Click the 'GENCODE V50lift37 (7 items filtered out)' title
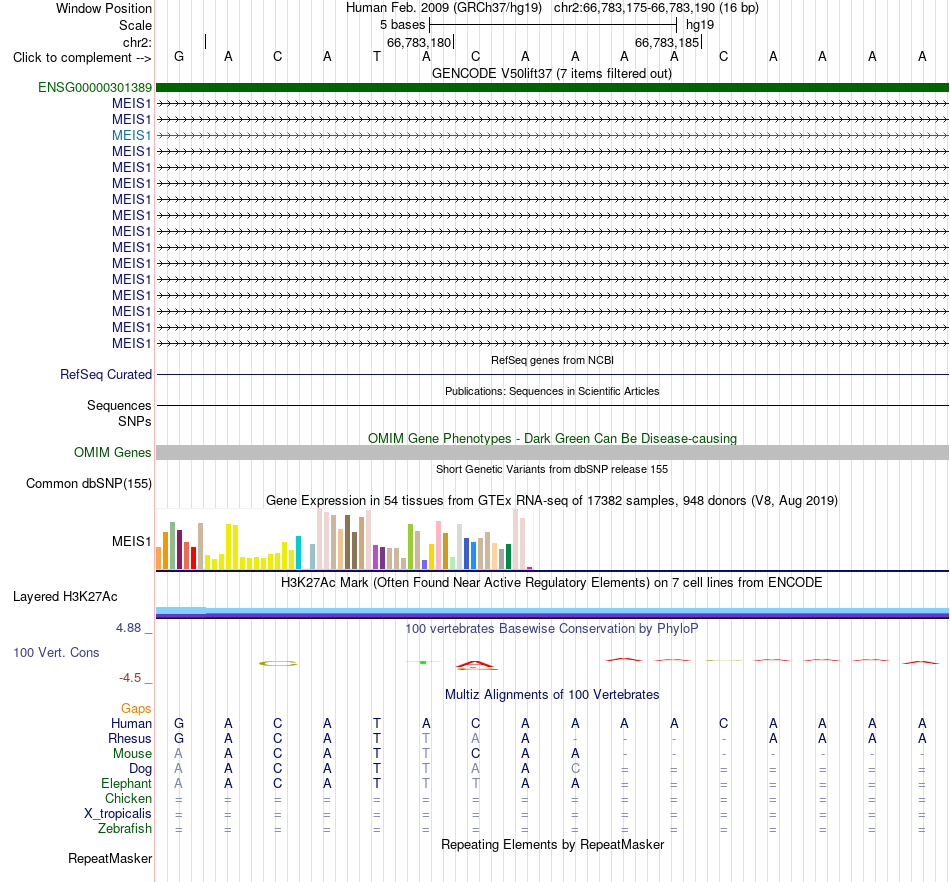Screen dimensions: 950x882 click(x=552, y=74)
